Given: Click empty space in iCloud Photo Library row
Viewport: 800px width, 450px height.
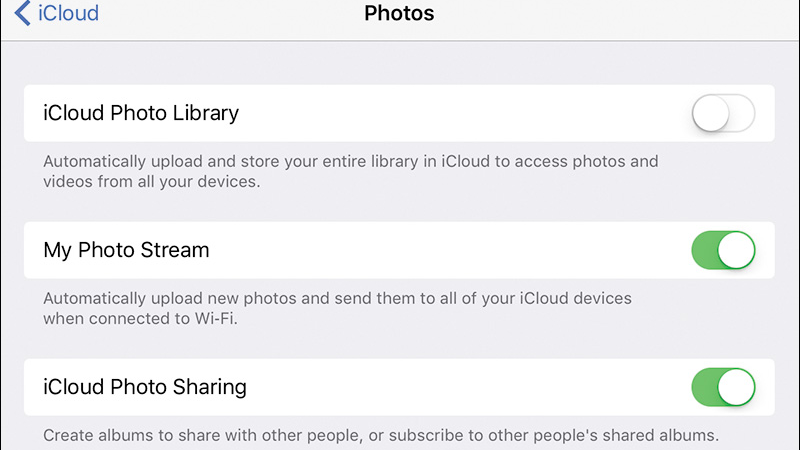Looking at the screenshot, I should (459, 113).
